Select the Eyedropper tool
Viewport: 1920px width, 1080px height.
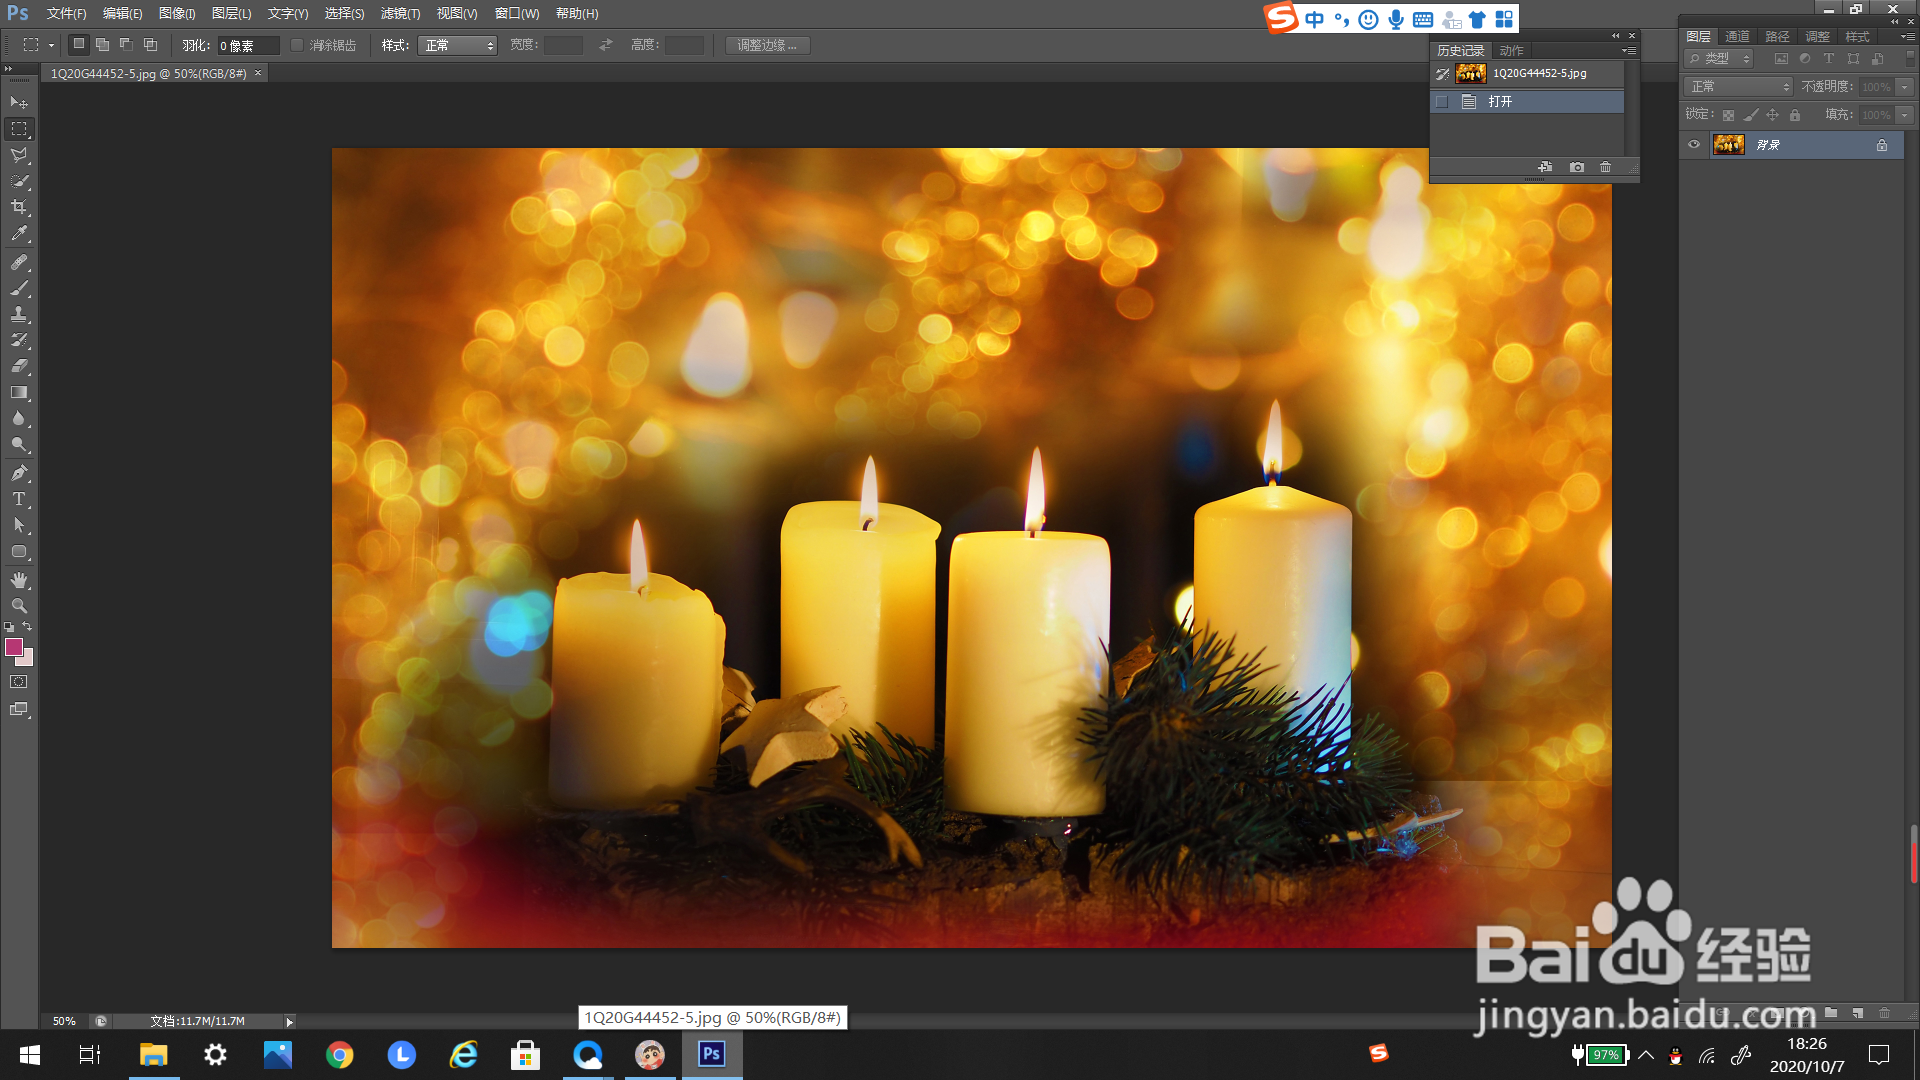pos(19,234)
